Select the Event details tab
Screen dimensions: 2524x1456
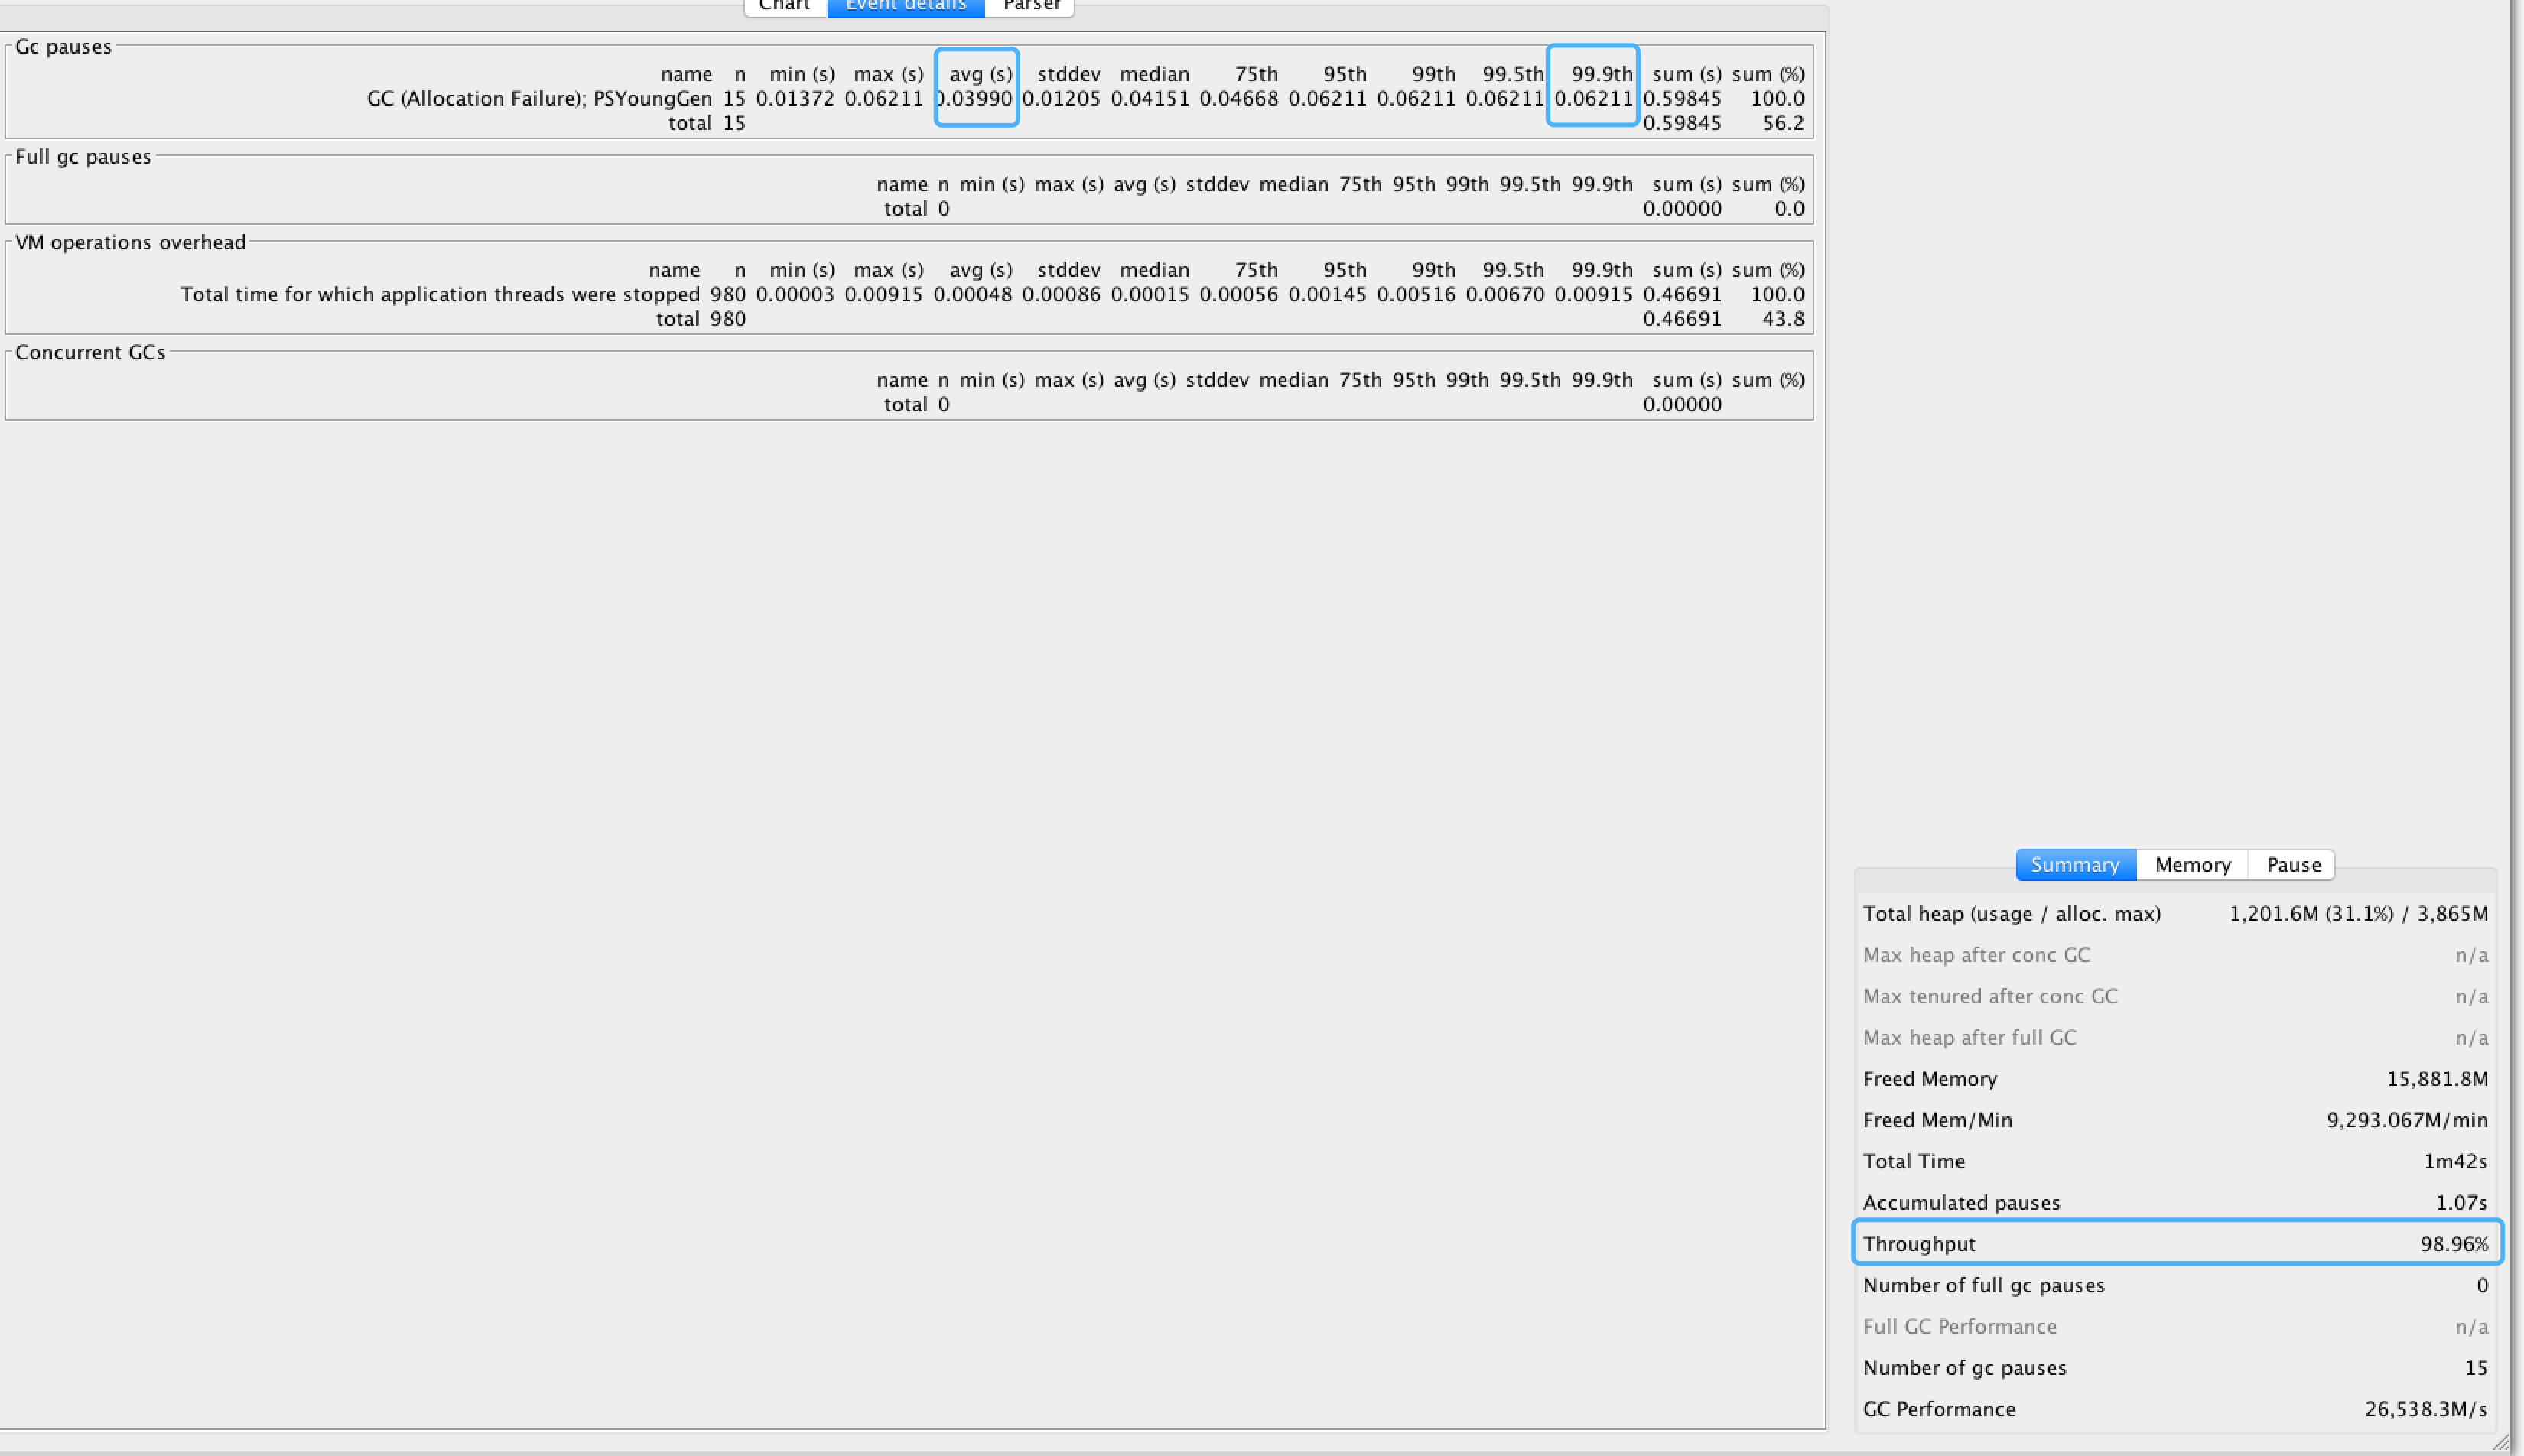(905, 6)
